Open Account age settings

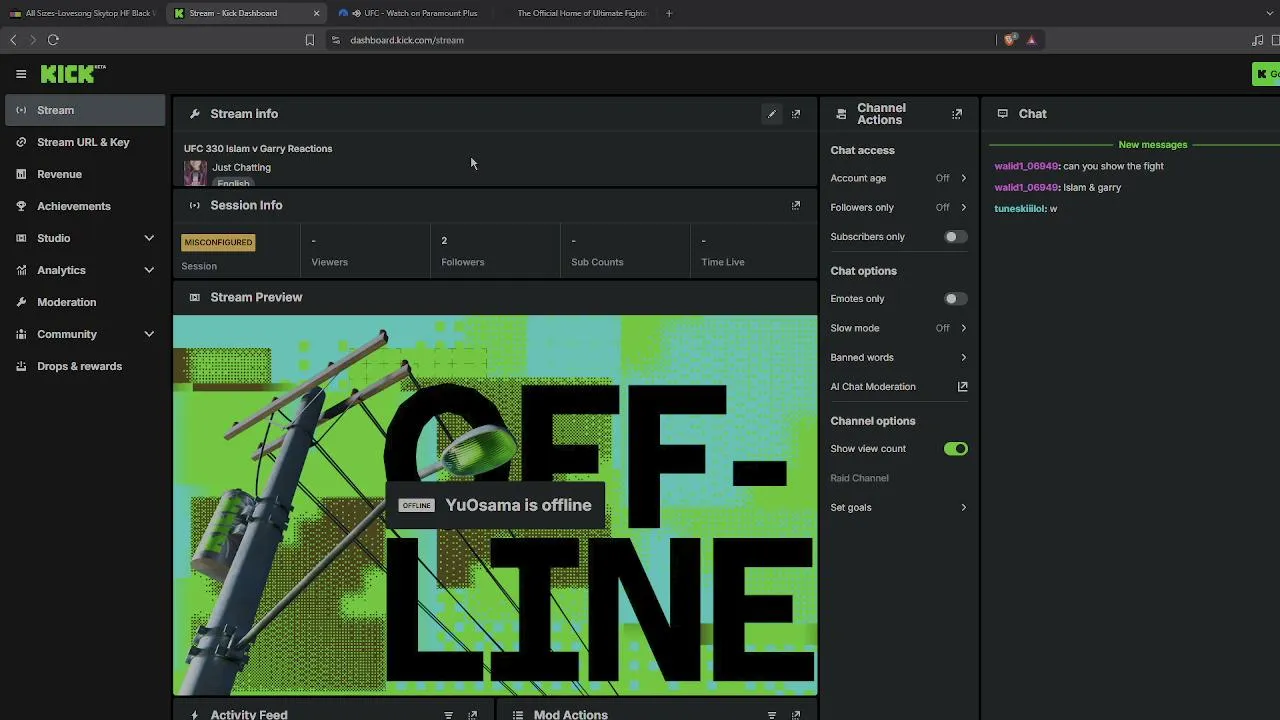click(x=899, y=178)
